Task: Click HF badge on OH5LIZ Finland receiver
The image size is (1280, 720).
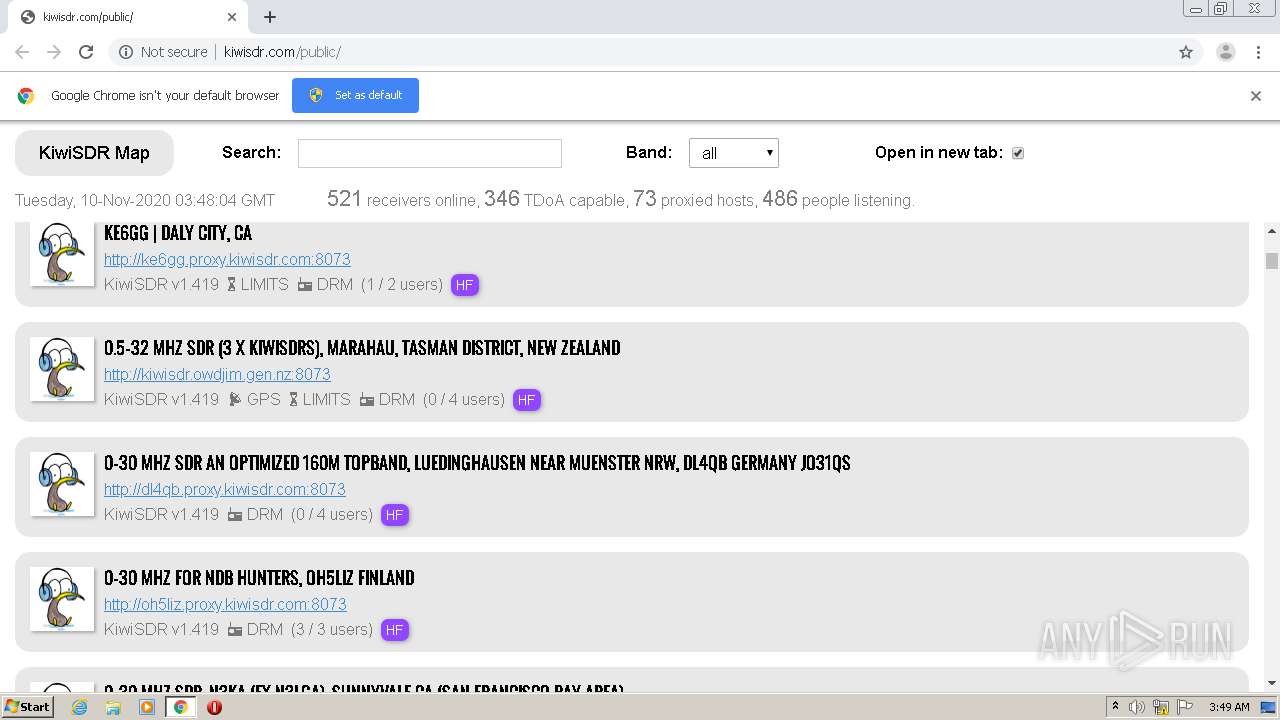Action: click(395, 630)
